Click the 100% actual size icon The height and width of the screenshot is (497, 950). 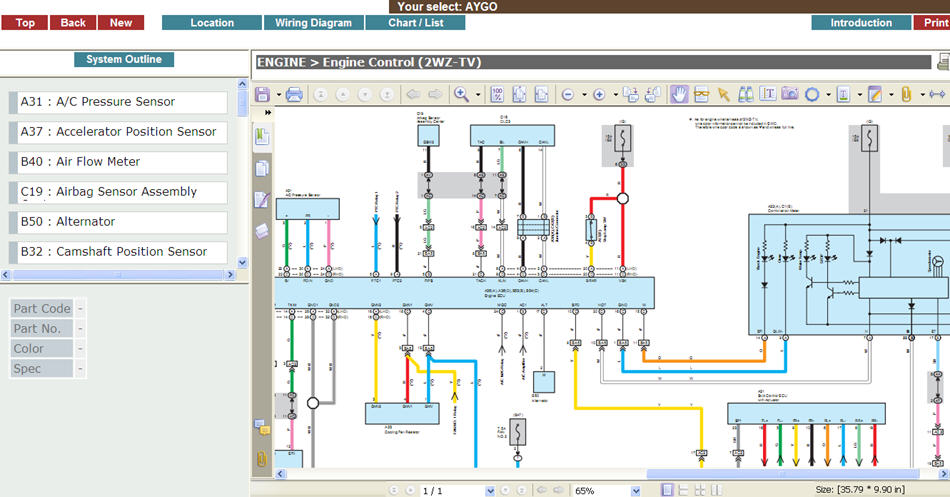pos(497,95)
